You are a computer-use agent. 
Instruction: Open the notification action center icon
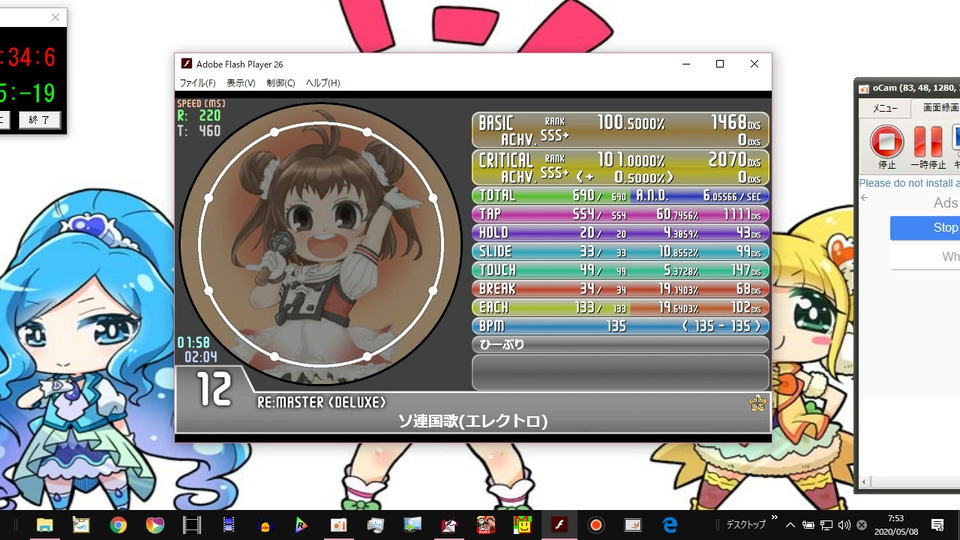coord(937,525)
